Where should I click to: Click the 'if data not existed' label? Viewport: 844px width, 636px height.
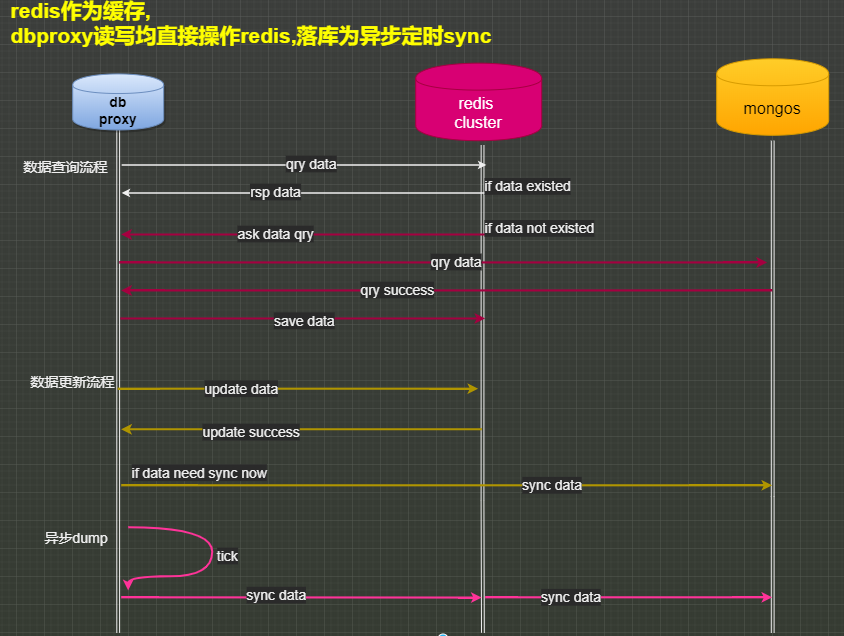coord(539,228)
